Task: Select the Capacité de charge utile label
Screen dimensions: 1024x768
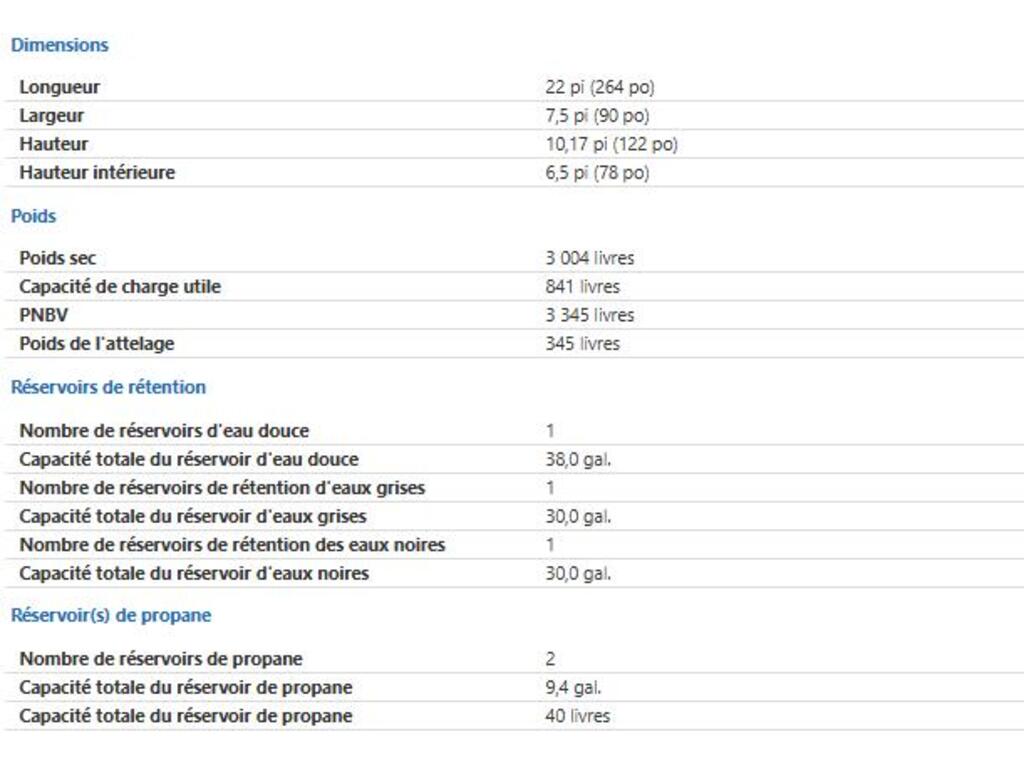Action: pyautogui.click(x=120, y=287)
